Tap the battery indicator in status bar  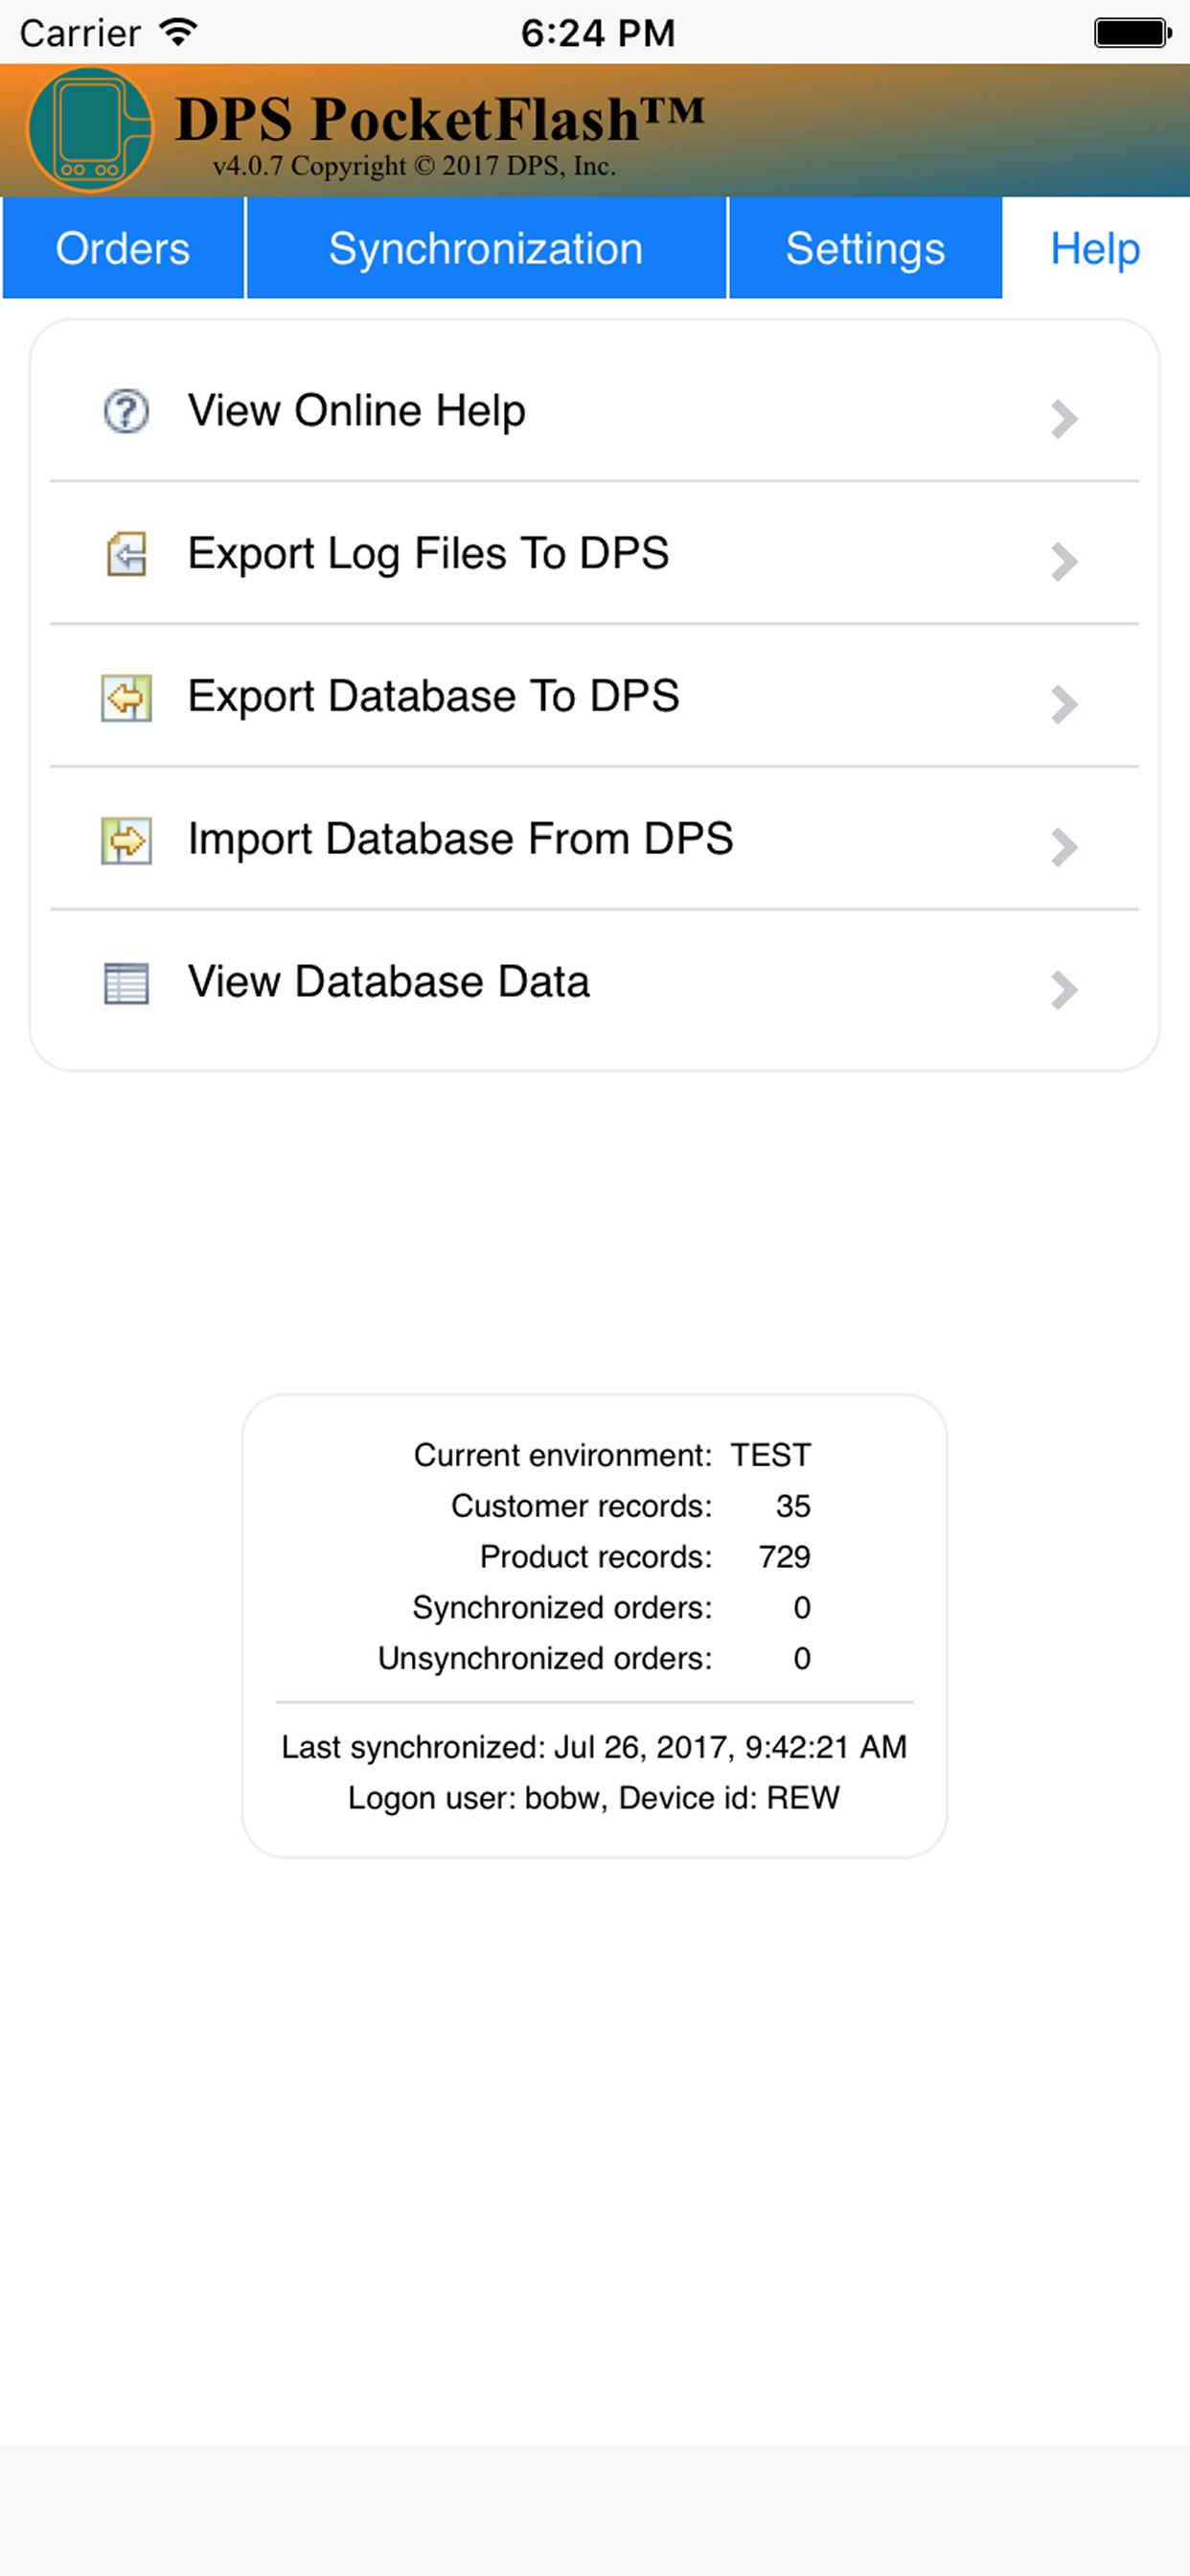point(1132,33)
